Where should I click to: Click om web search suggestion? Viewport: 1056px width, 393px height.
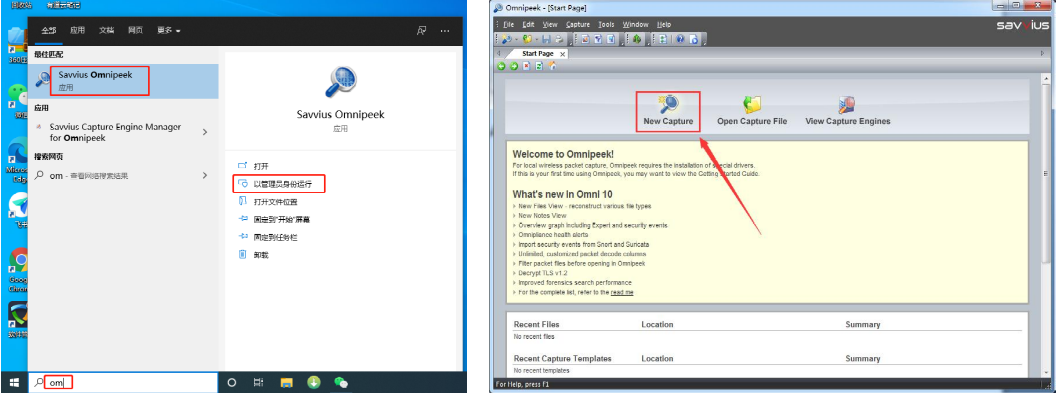click(x=123, y=176)
